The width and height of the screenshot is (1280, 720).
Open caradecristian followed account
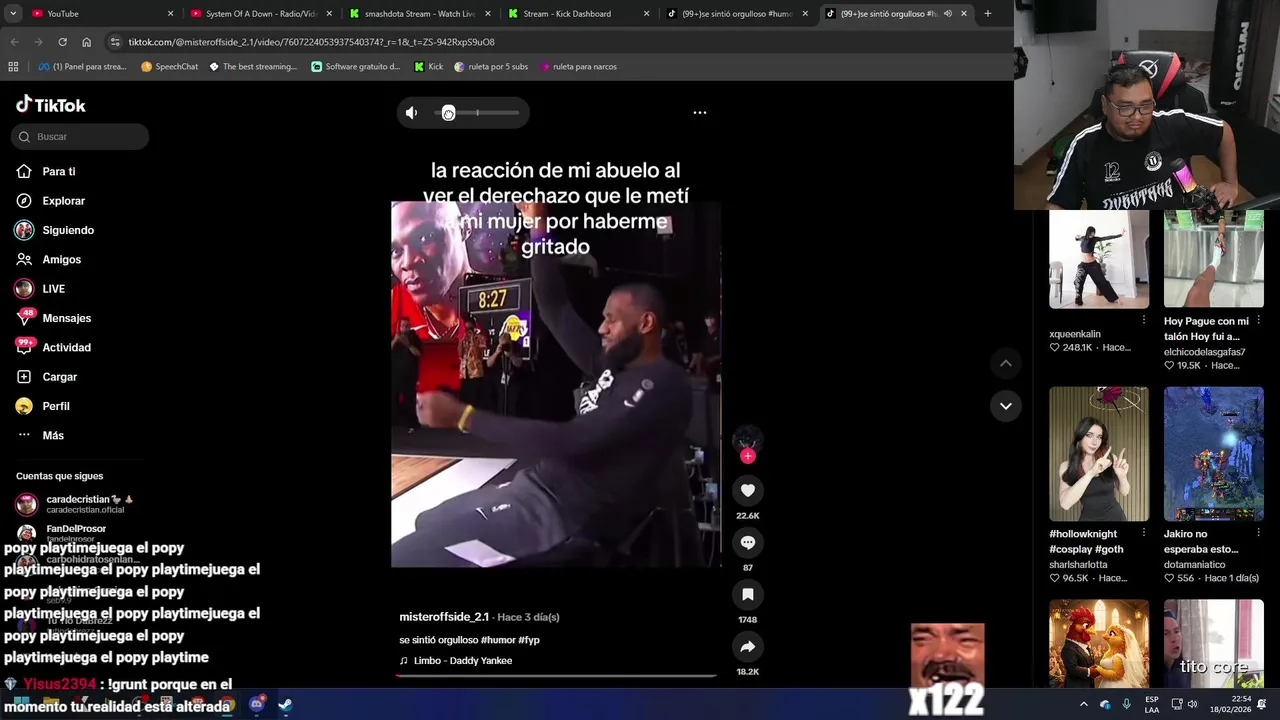tap(75, 504)
